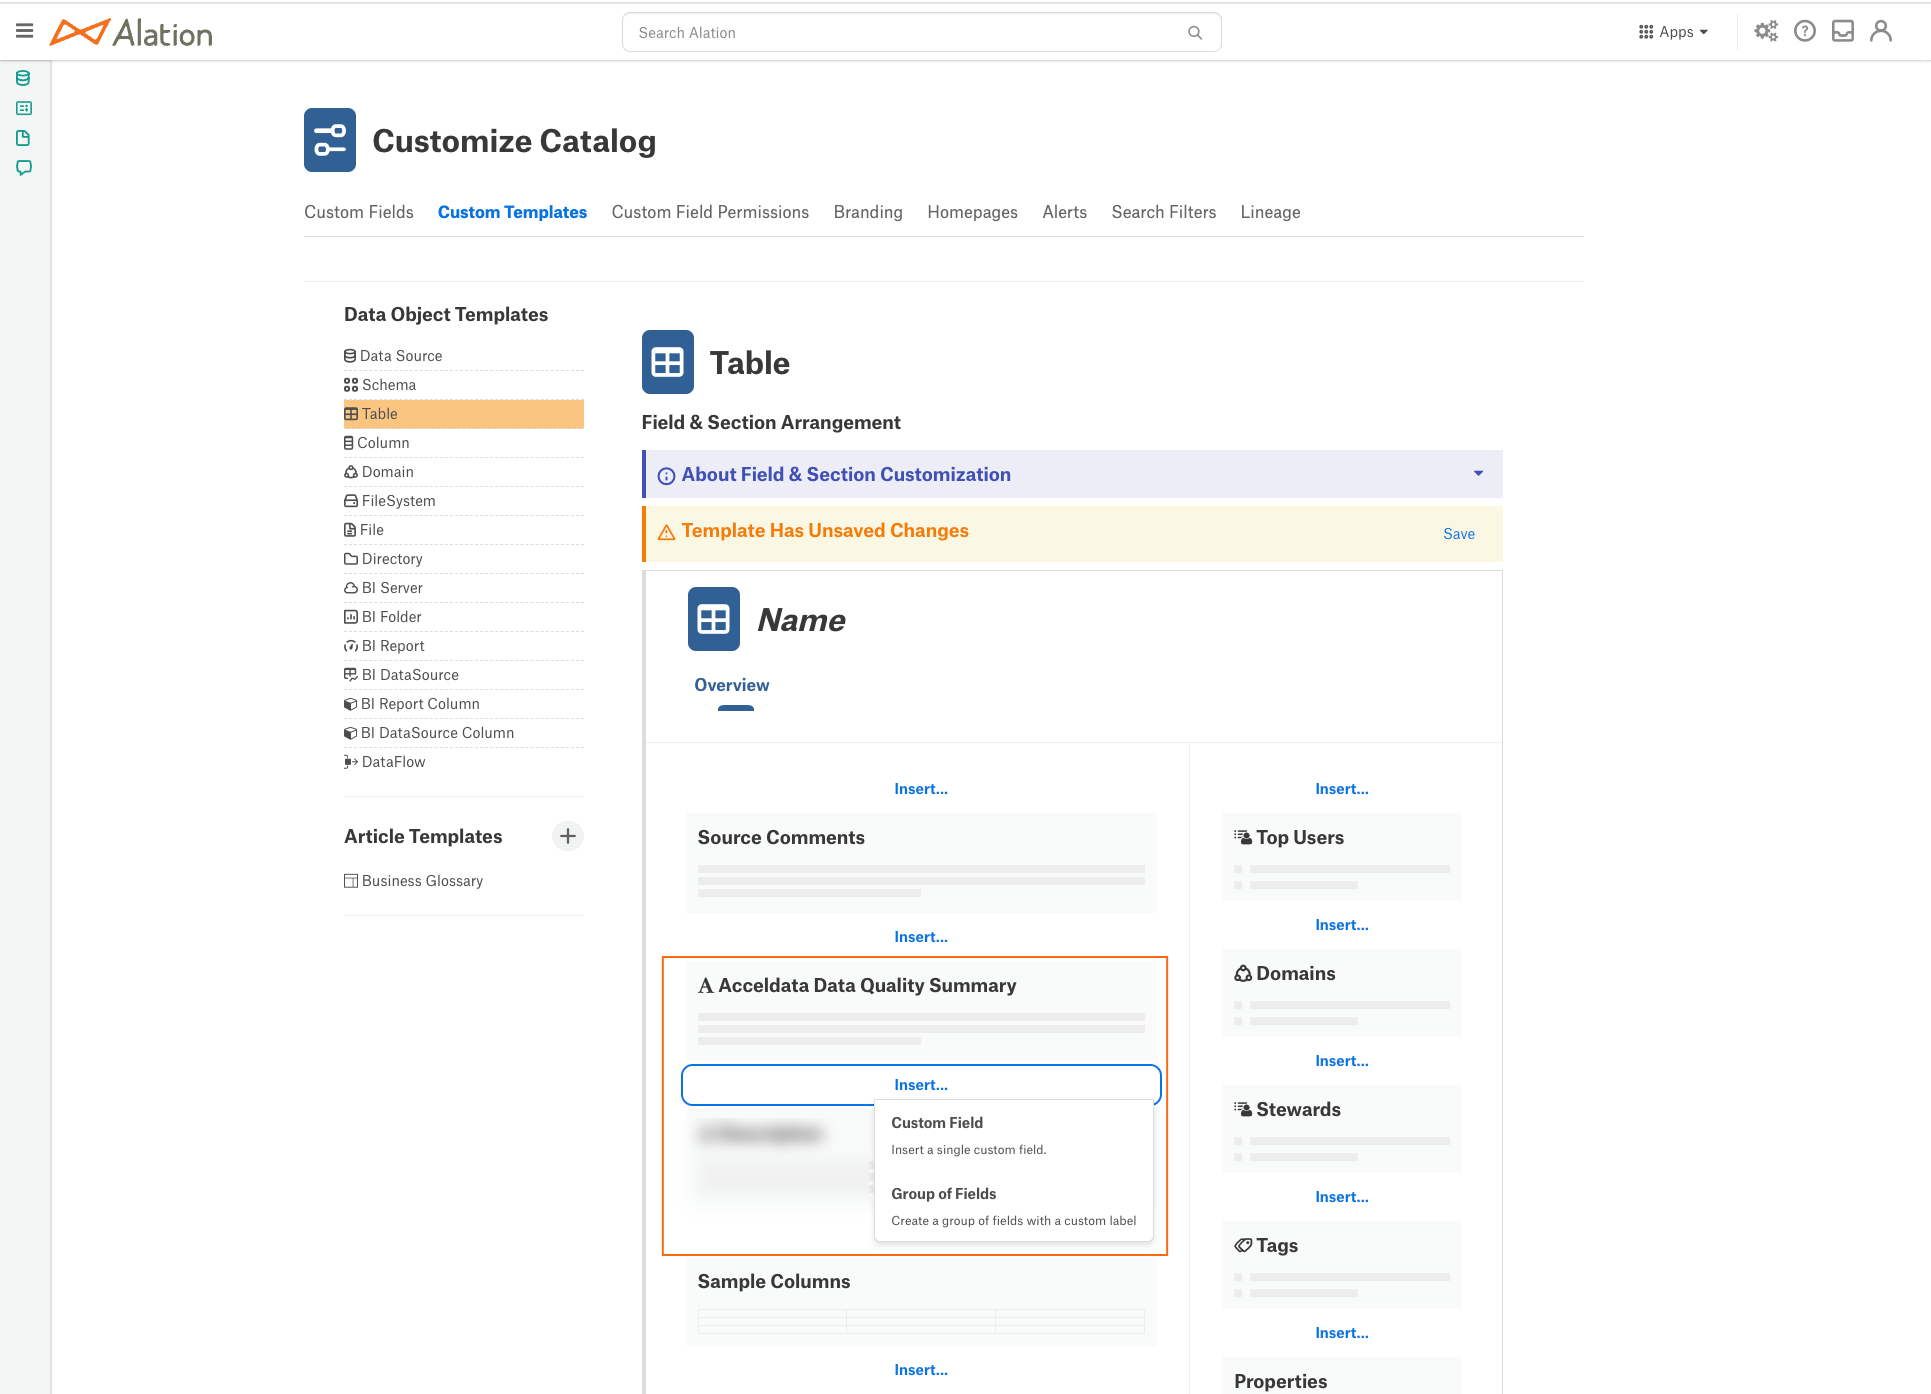Open the admin settings gears icon

[x=1766, y=31]
